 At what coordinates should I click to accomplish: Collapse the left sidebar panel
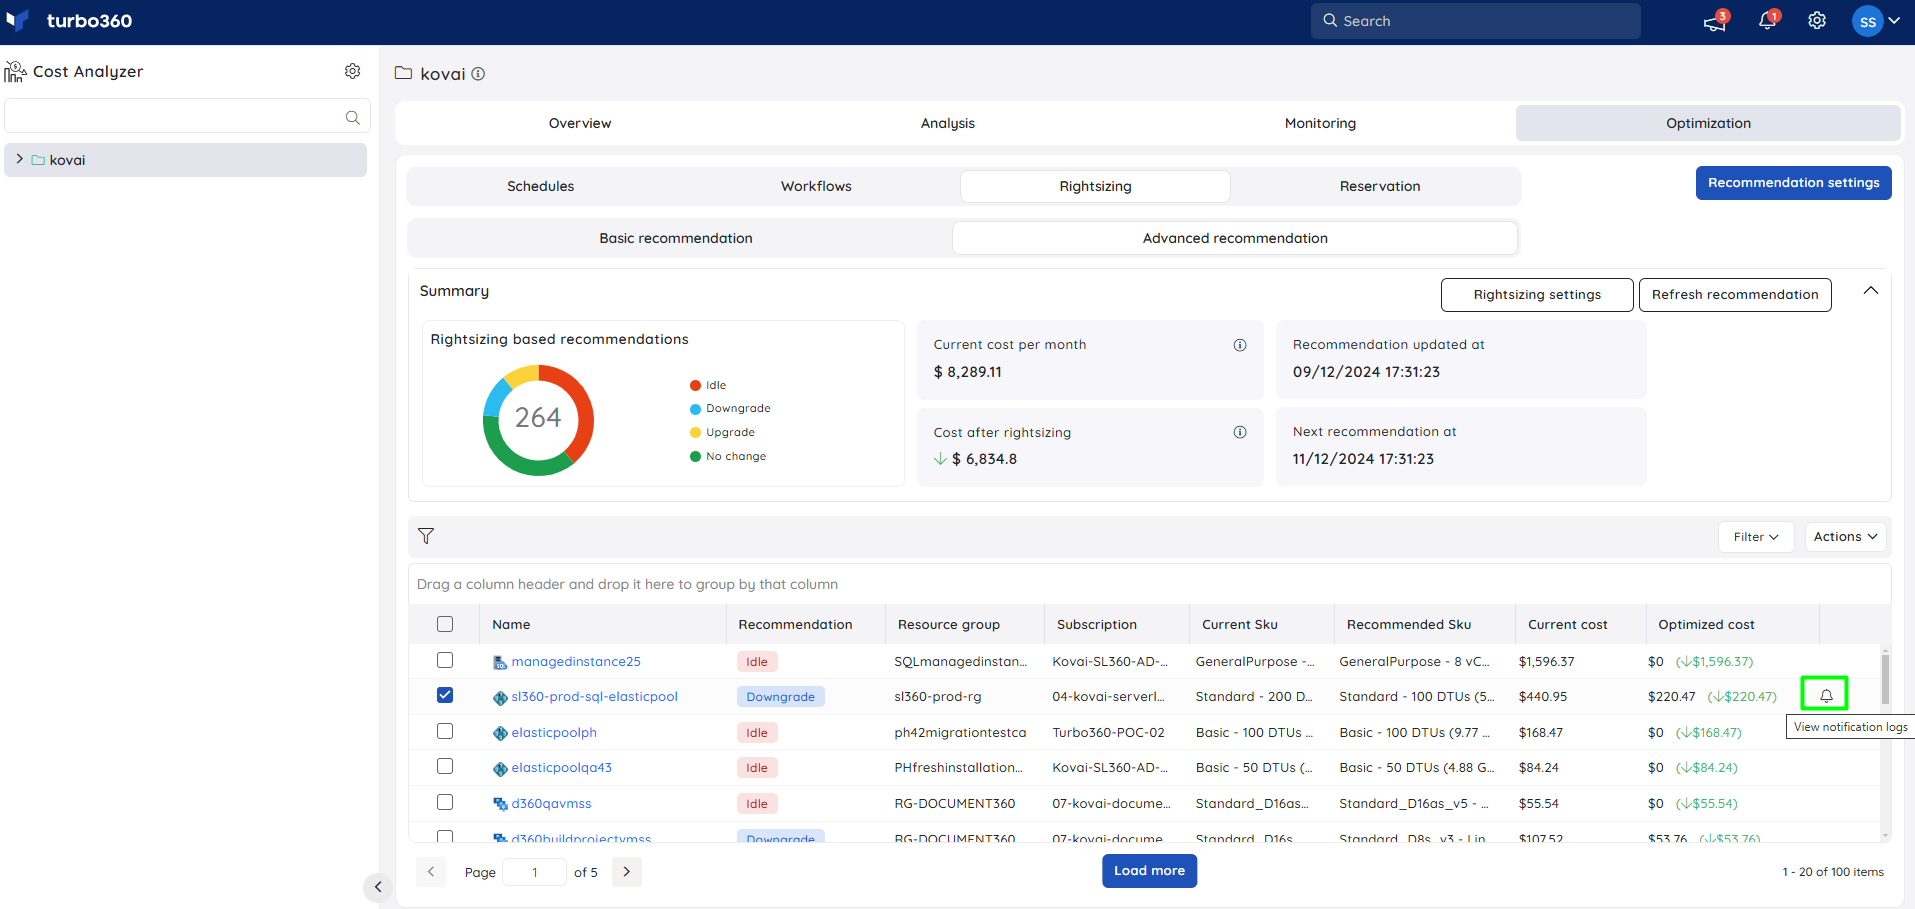(378, 886)
